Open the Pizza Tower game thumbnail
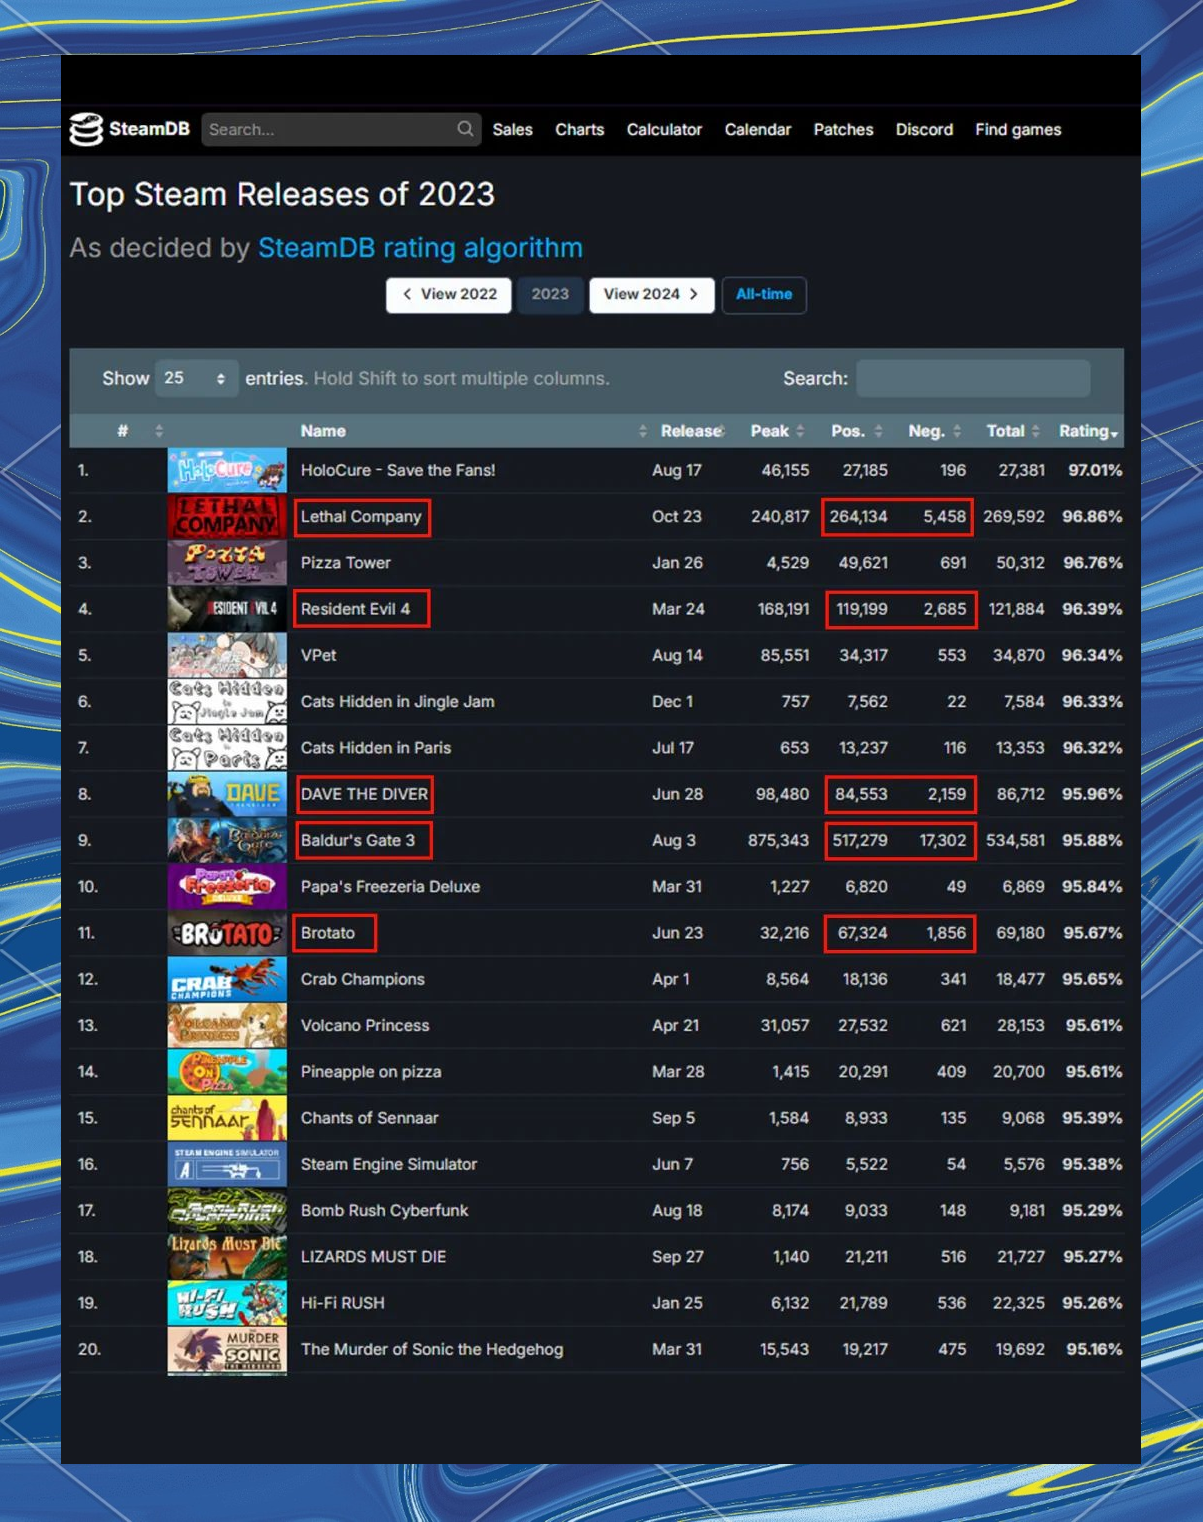The height and width of the screenshot is (1522, 1203). tap(227, 563)
